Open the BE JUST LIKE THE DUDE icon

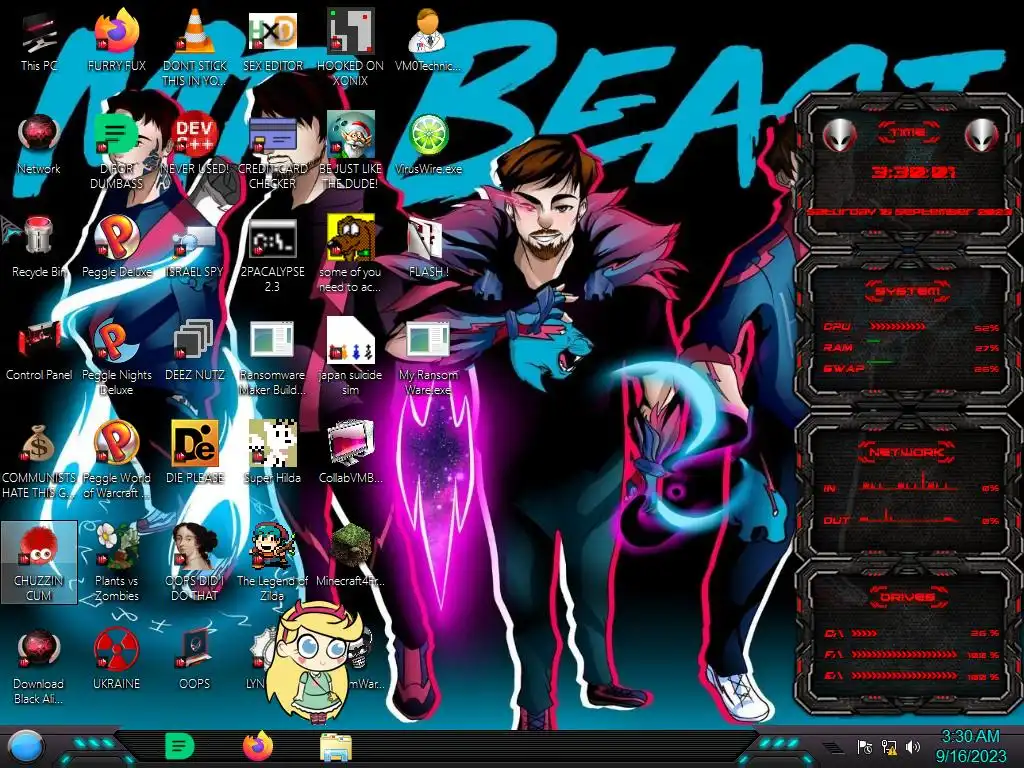click(x=351, y=151)
